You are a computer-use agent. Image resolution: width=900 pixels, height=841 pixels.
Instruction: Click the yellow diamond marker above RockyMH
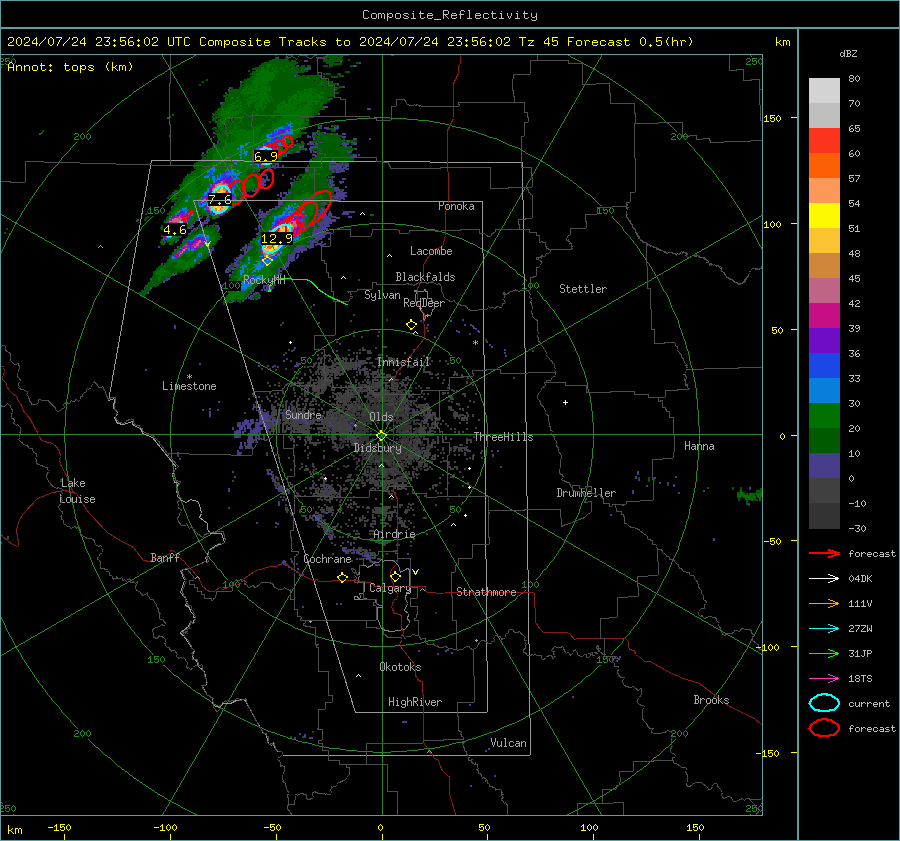[267, 261]
